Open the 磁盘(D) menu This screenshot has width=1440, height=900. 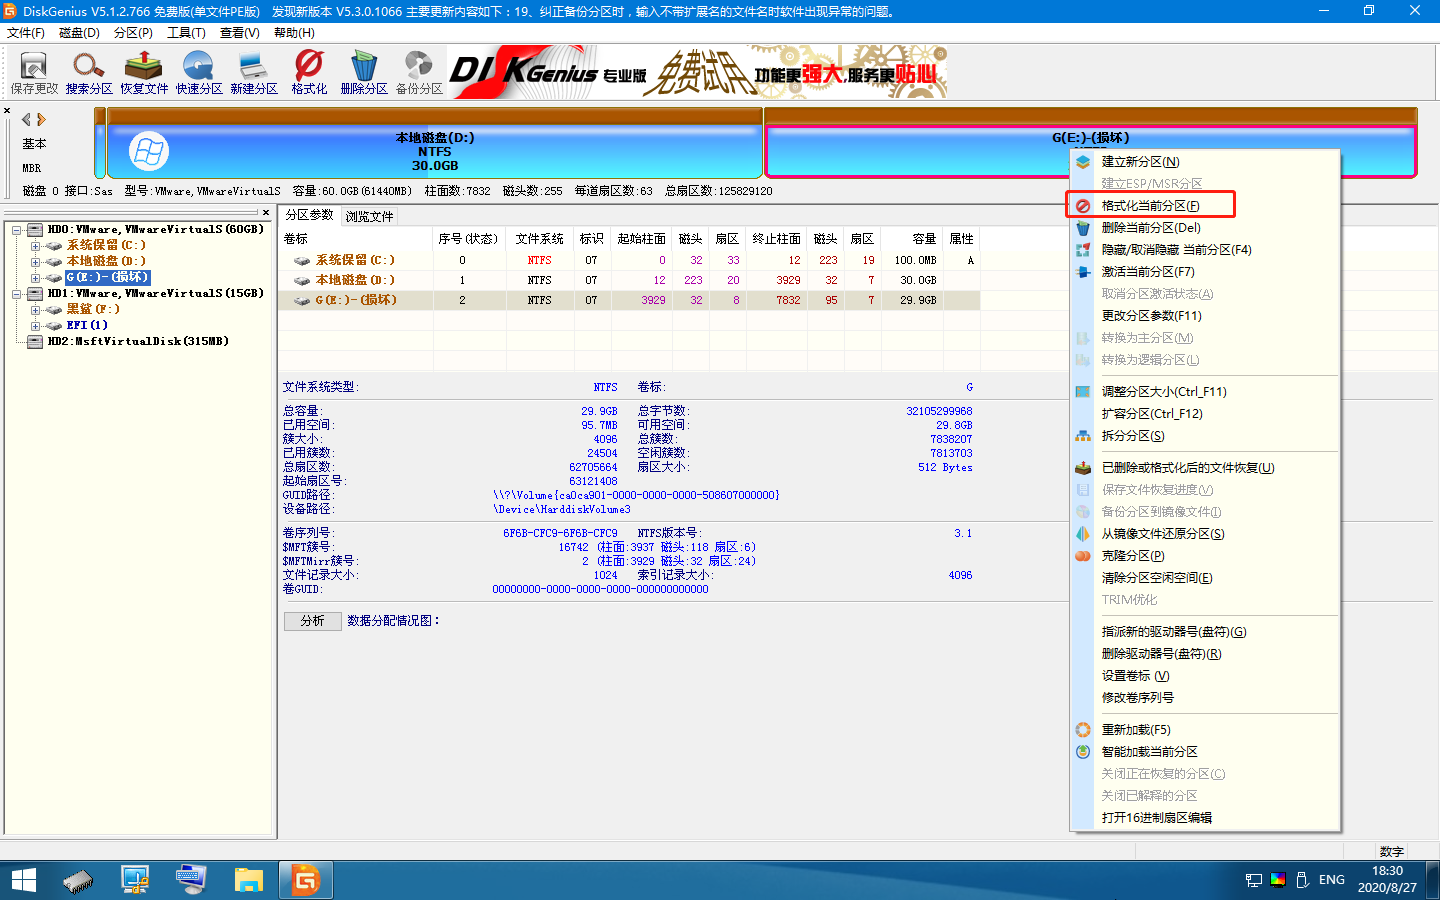tap(79, 33)
